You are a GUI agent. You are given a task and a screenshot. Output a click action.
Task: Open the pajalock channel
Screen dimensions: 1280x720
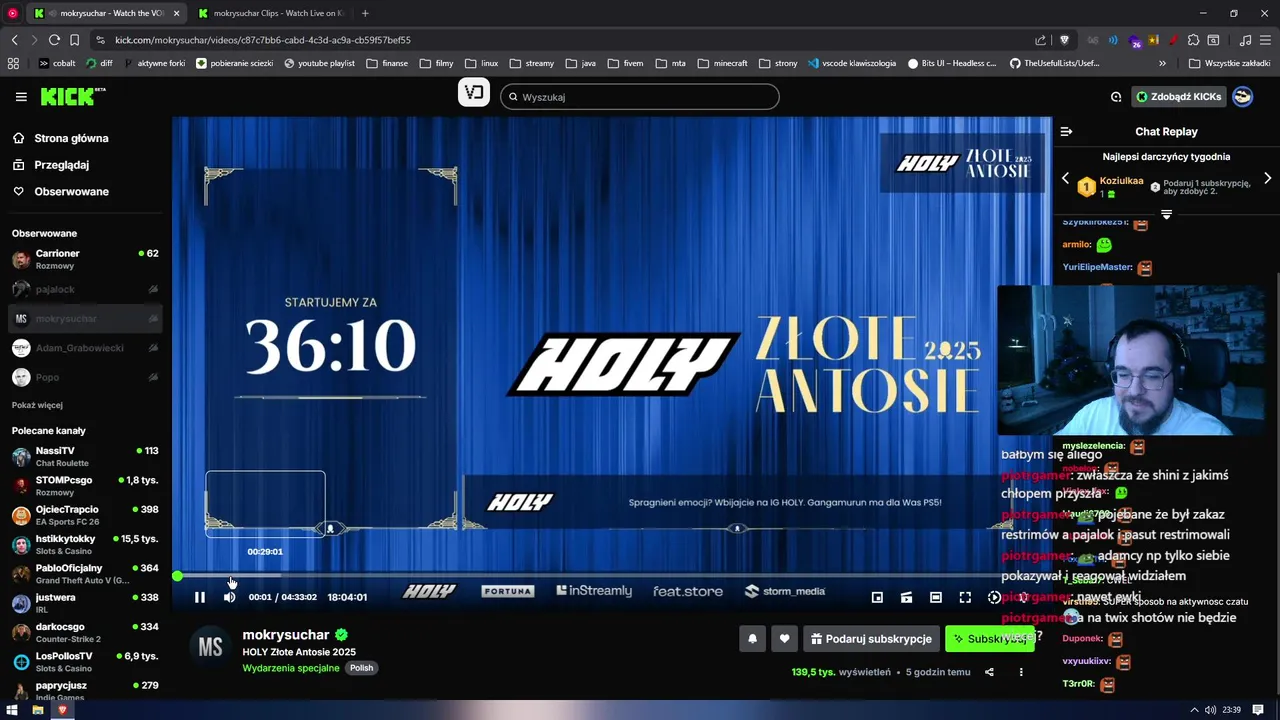(85, 289)
